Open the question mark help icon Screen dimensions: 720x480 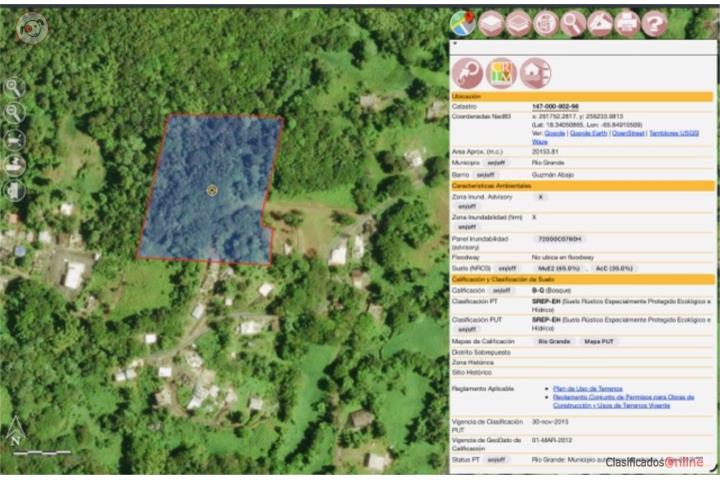654,23
